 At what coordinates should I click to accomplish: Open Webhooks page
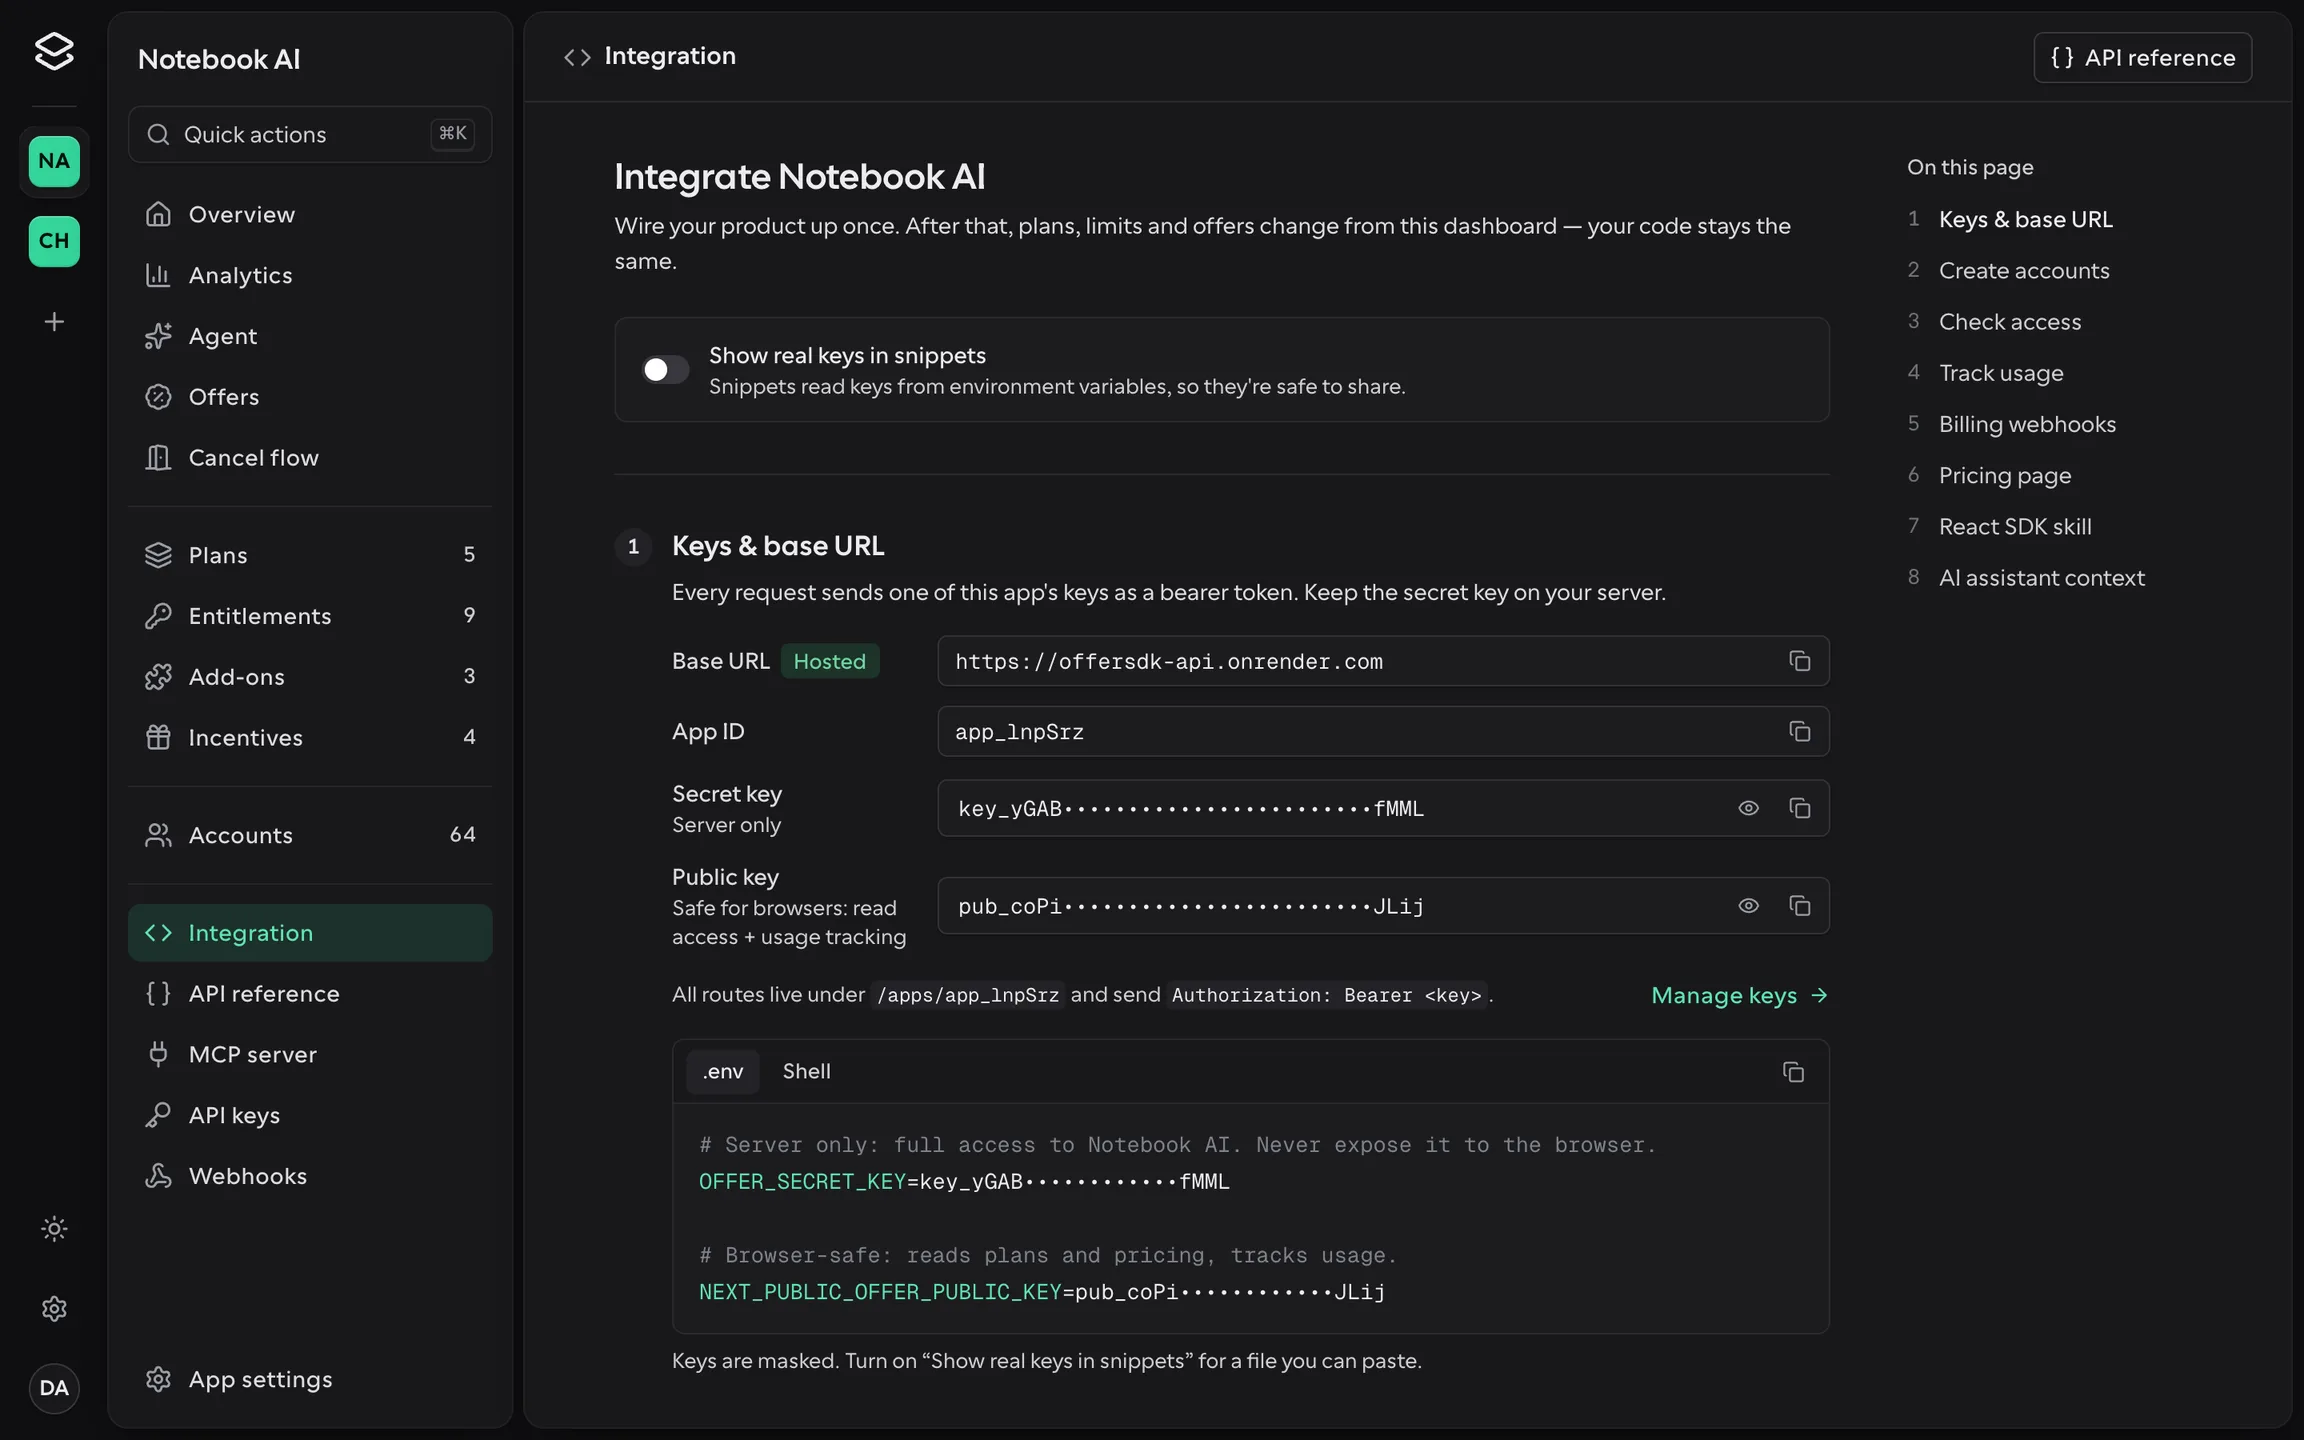pyautogui.click(x=310, y=1176)
